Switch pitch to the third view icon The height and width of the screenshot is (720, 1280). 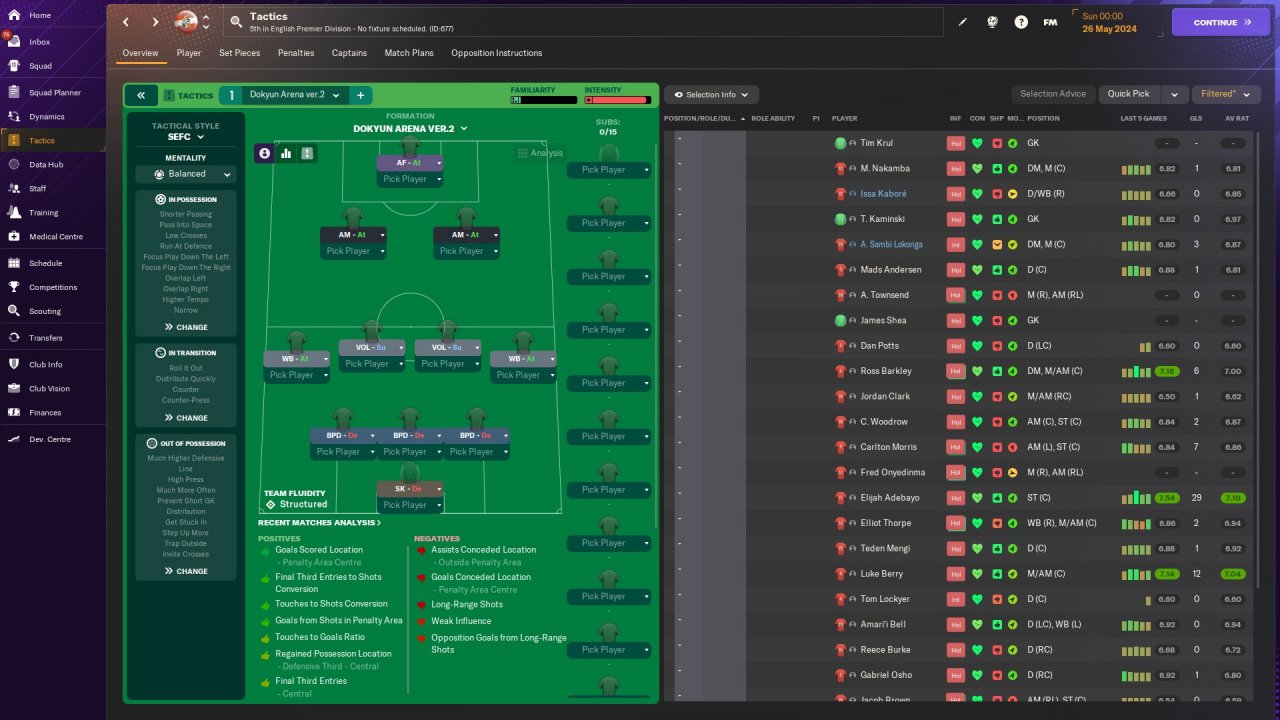click(307, 153)
